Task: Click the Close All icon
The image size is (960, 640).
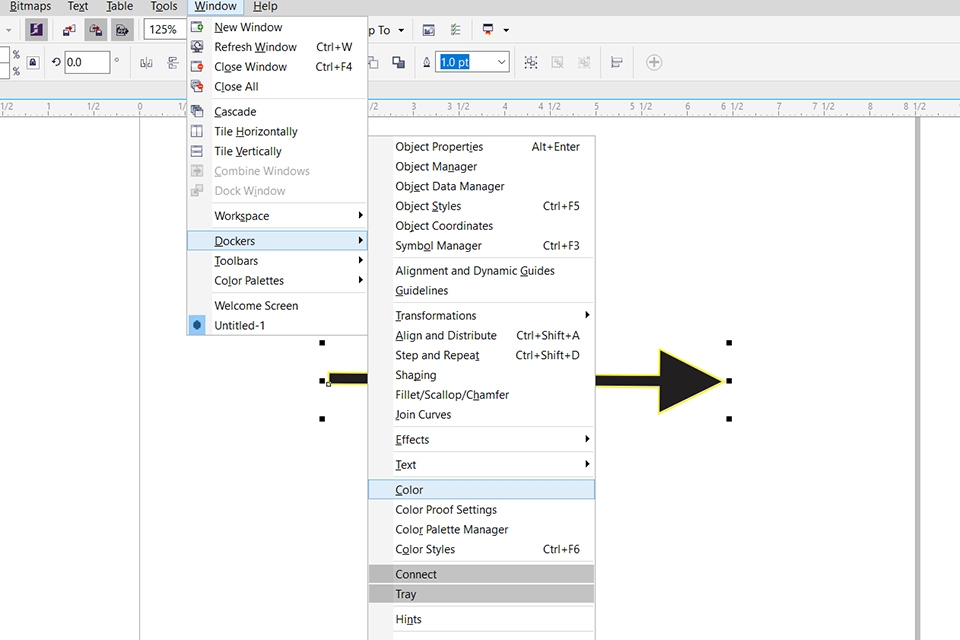Action: click(197, 87)
